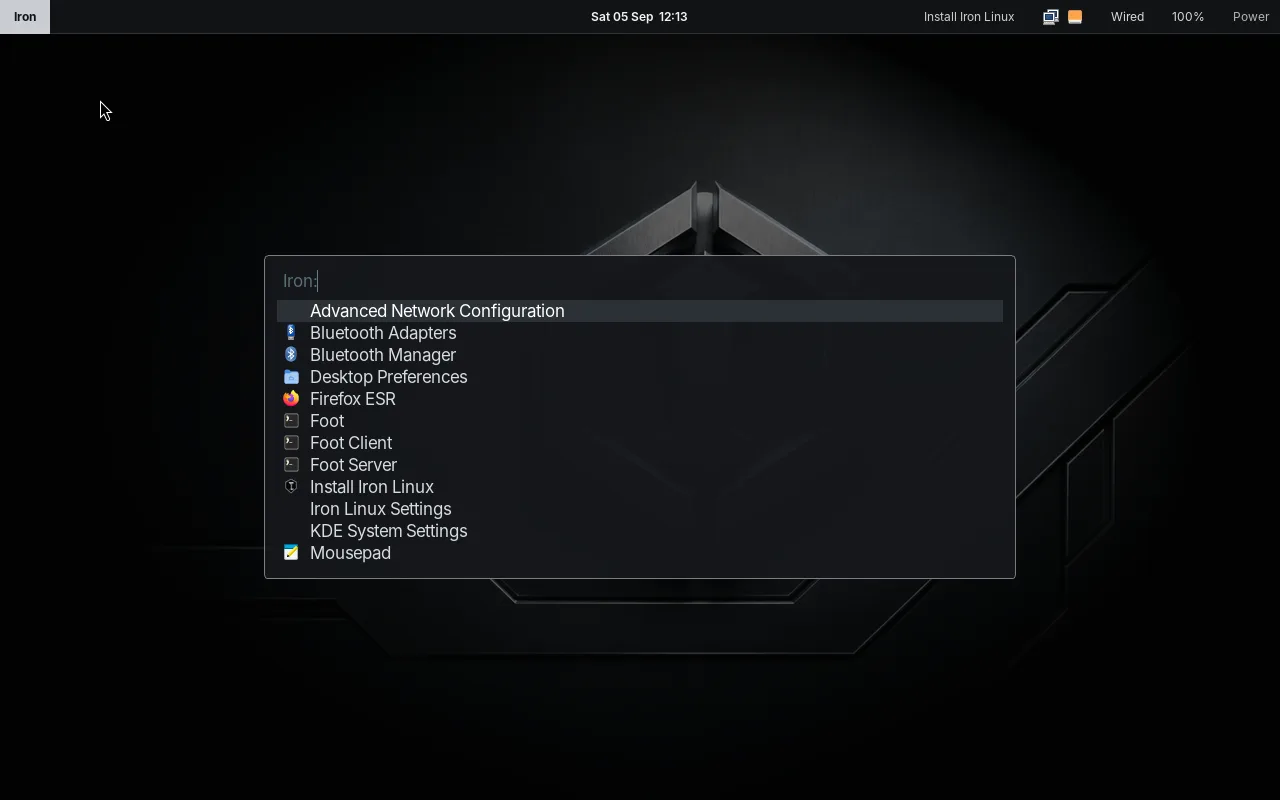Click the Bluetooth Manager icon
The width and height of the screenshot is (1280, 800).
(x=291, y=355)
